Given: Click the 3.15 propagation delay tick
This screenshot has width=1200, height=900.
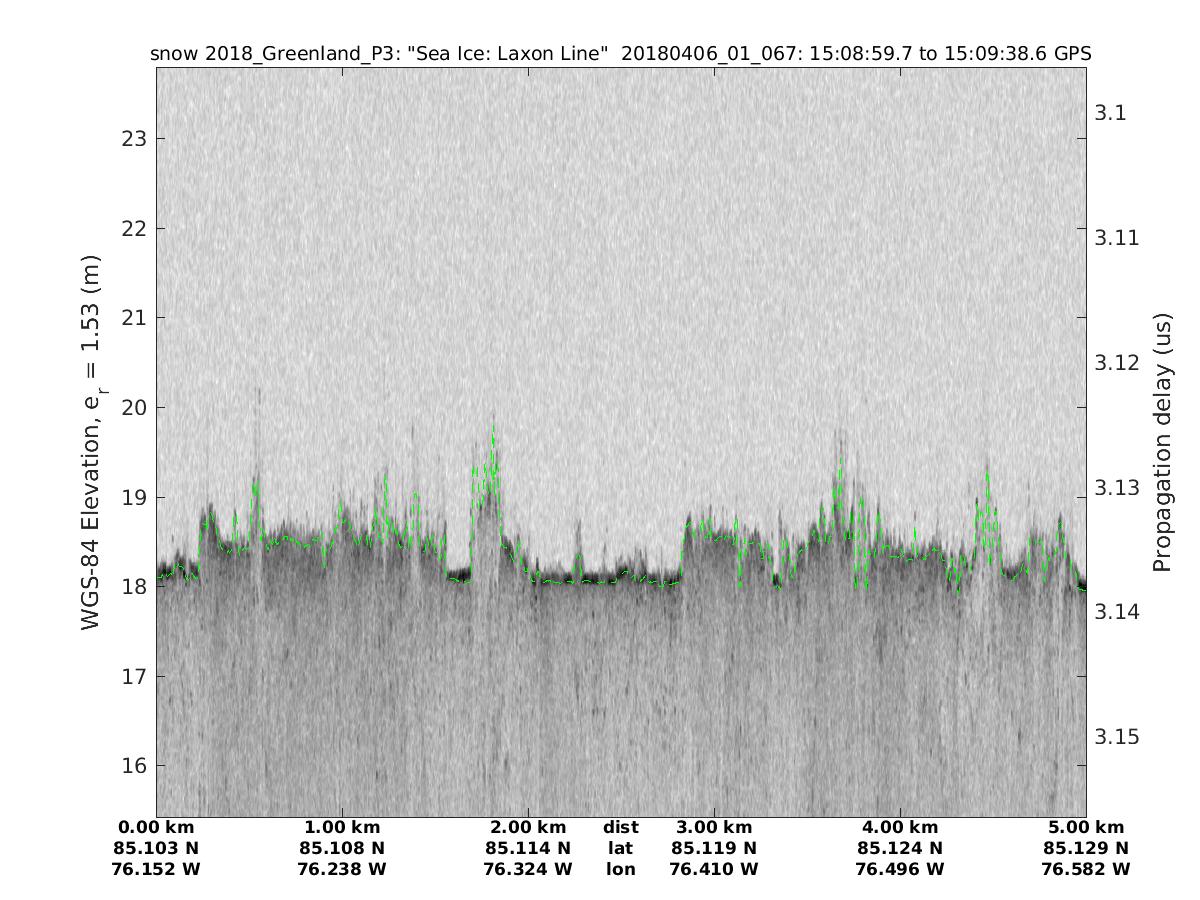Looking at the screenshot, I should [x=1116, y=737].
